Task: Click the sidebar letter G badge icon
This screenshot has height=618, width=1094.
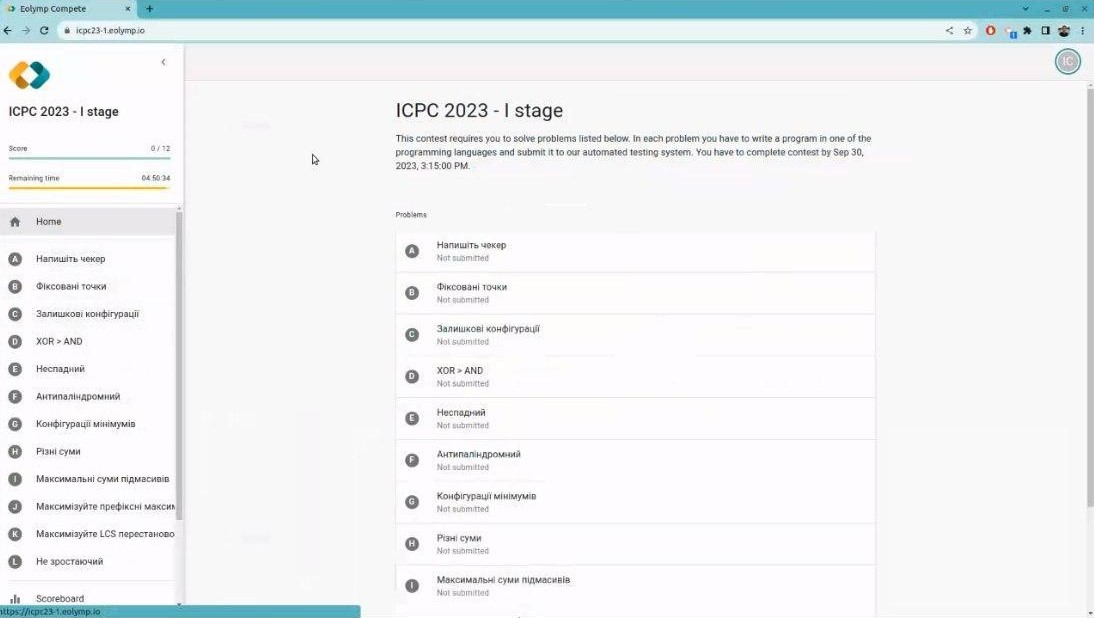Action: tap(15, 424)
